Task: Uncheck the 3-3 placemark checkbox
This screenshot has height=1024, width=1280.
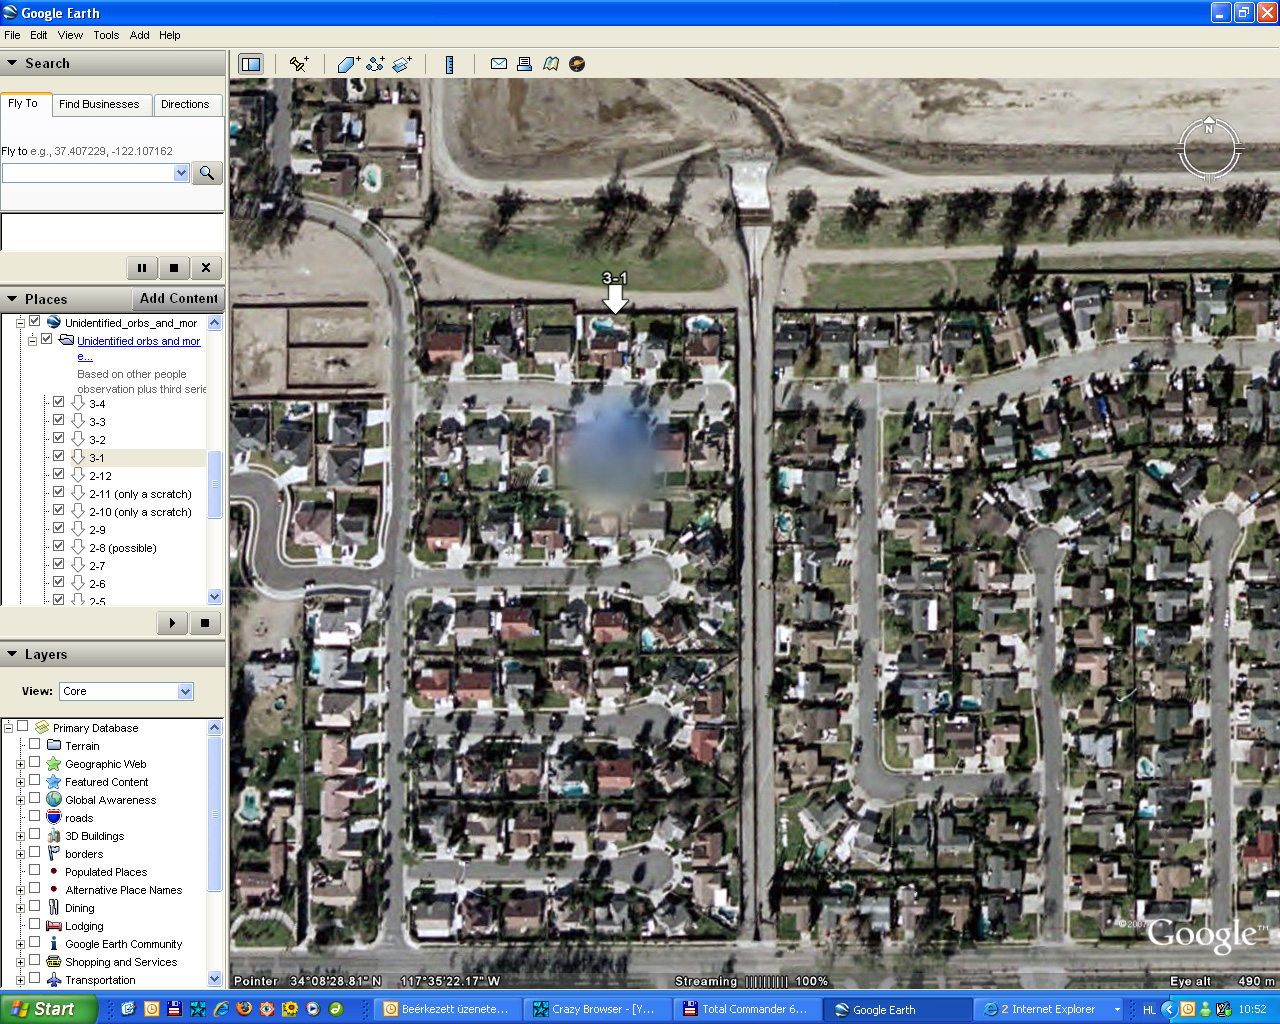Action: tap(58, 420)
